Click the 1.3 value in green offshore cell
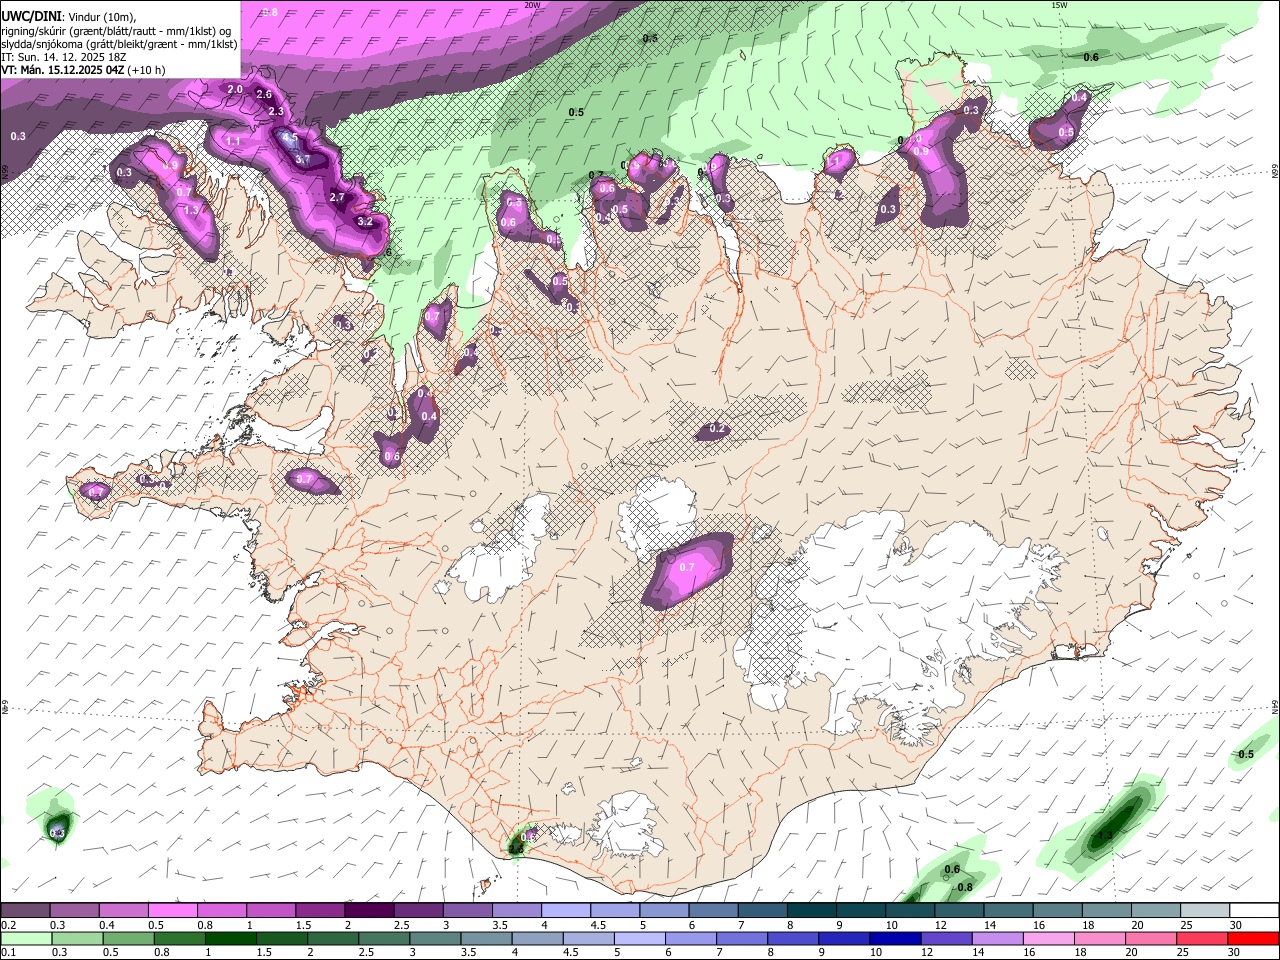 pos(1105,836)
